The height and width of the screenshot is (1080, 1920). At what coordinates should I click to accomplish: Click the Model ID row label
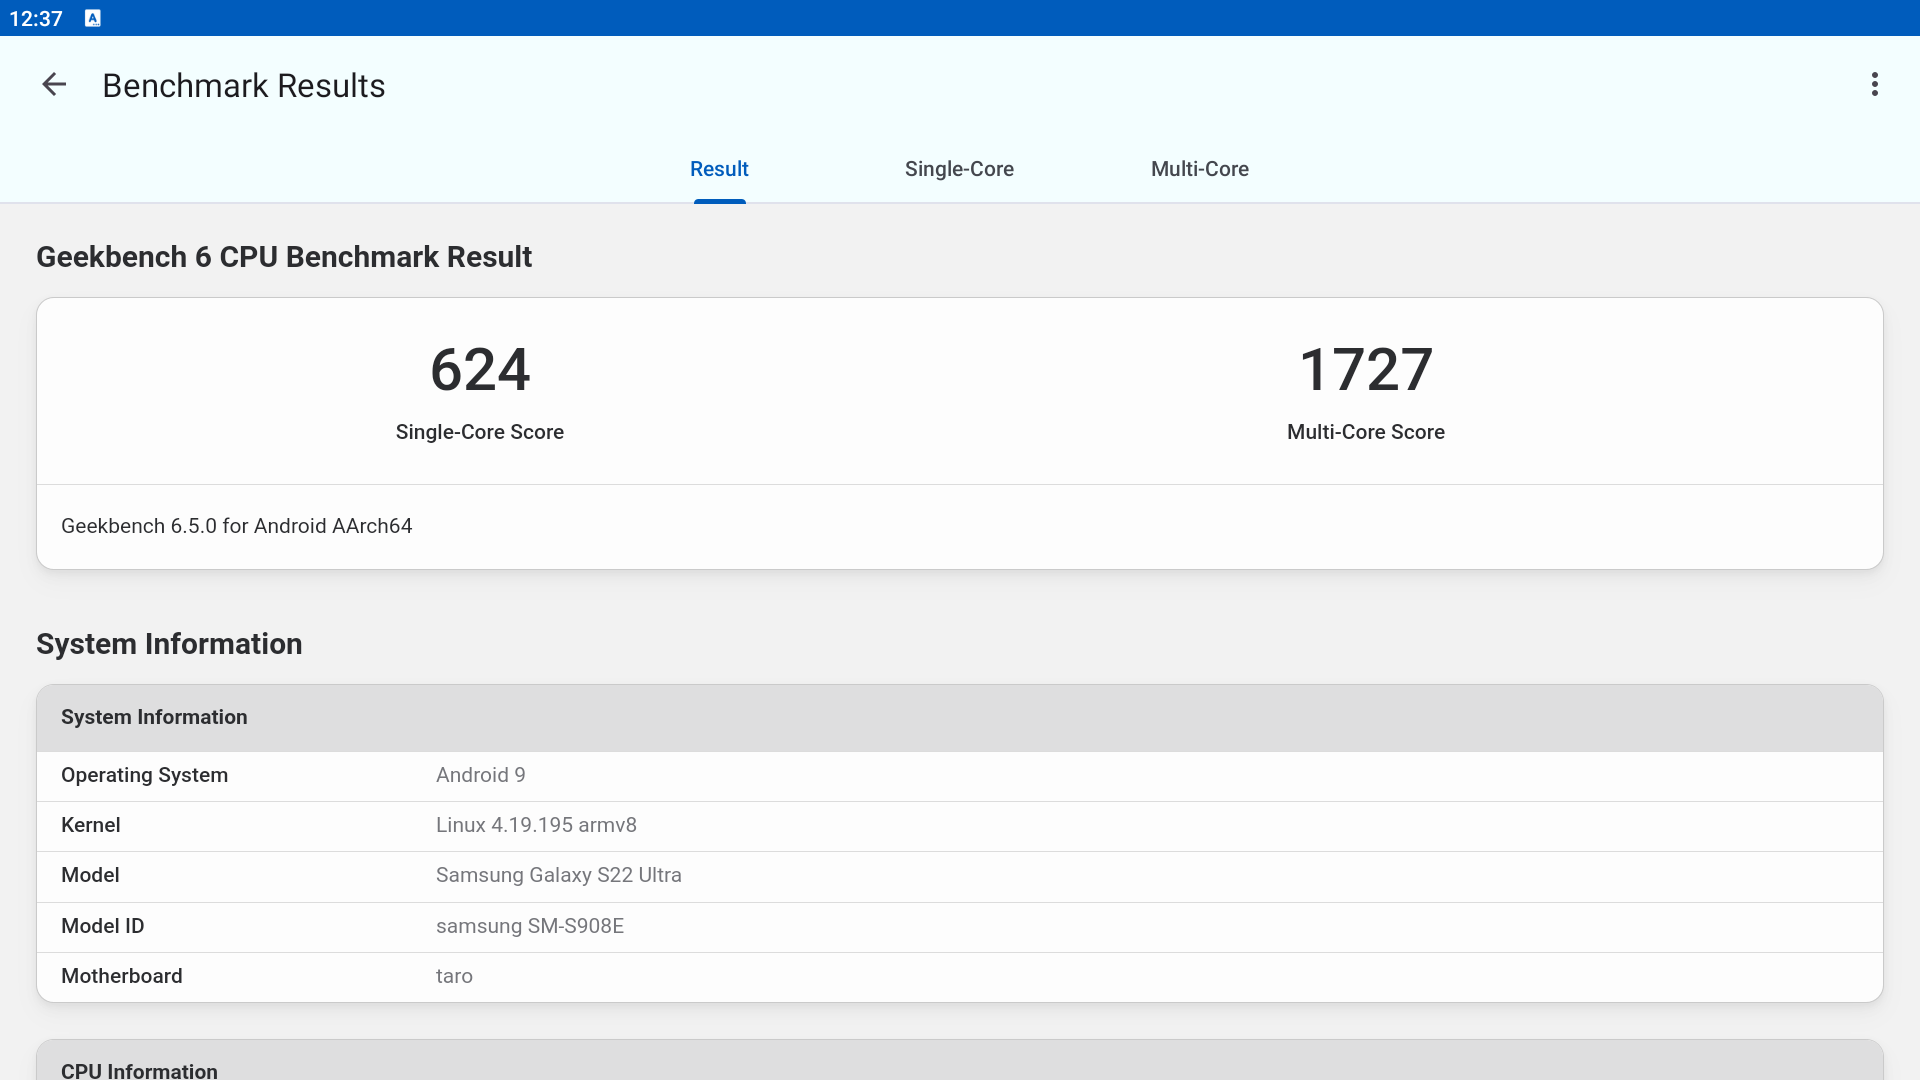pos(103,926)
